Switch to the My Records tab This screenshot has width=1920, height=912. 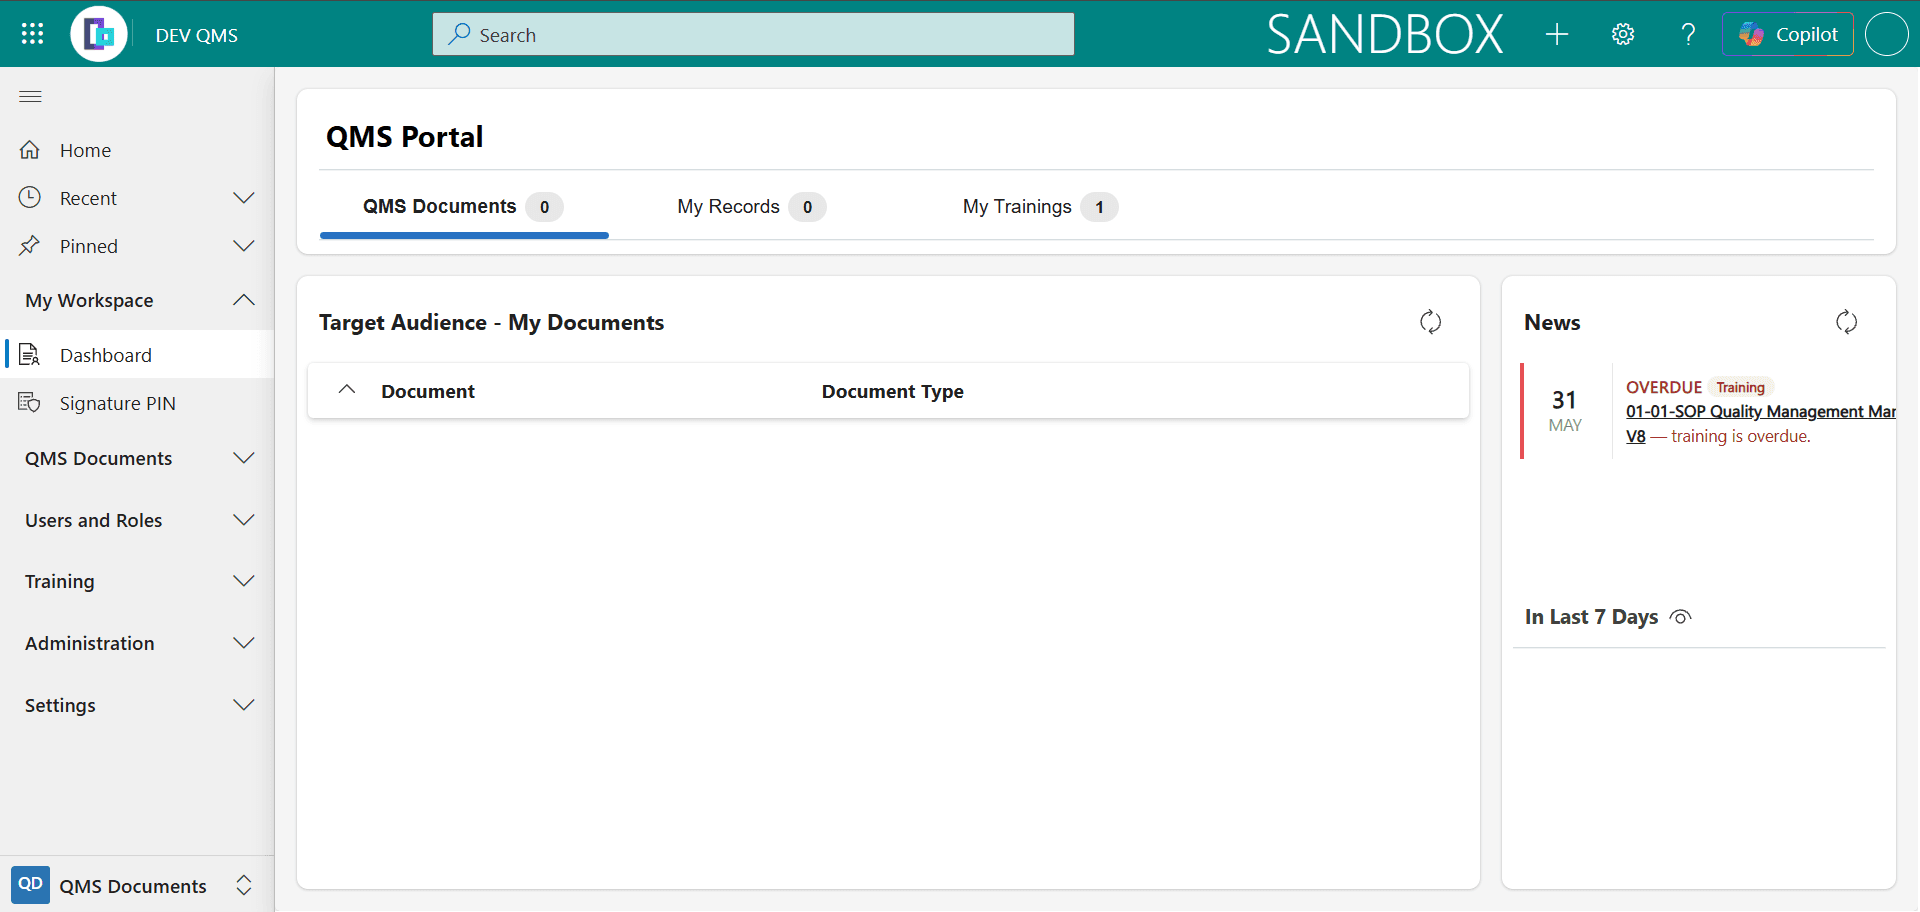point(751,207)
